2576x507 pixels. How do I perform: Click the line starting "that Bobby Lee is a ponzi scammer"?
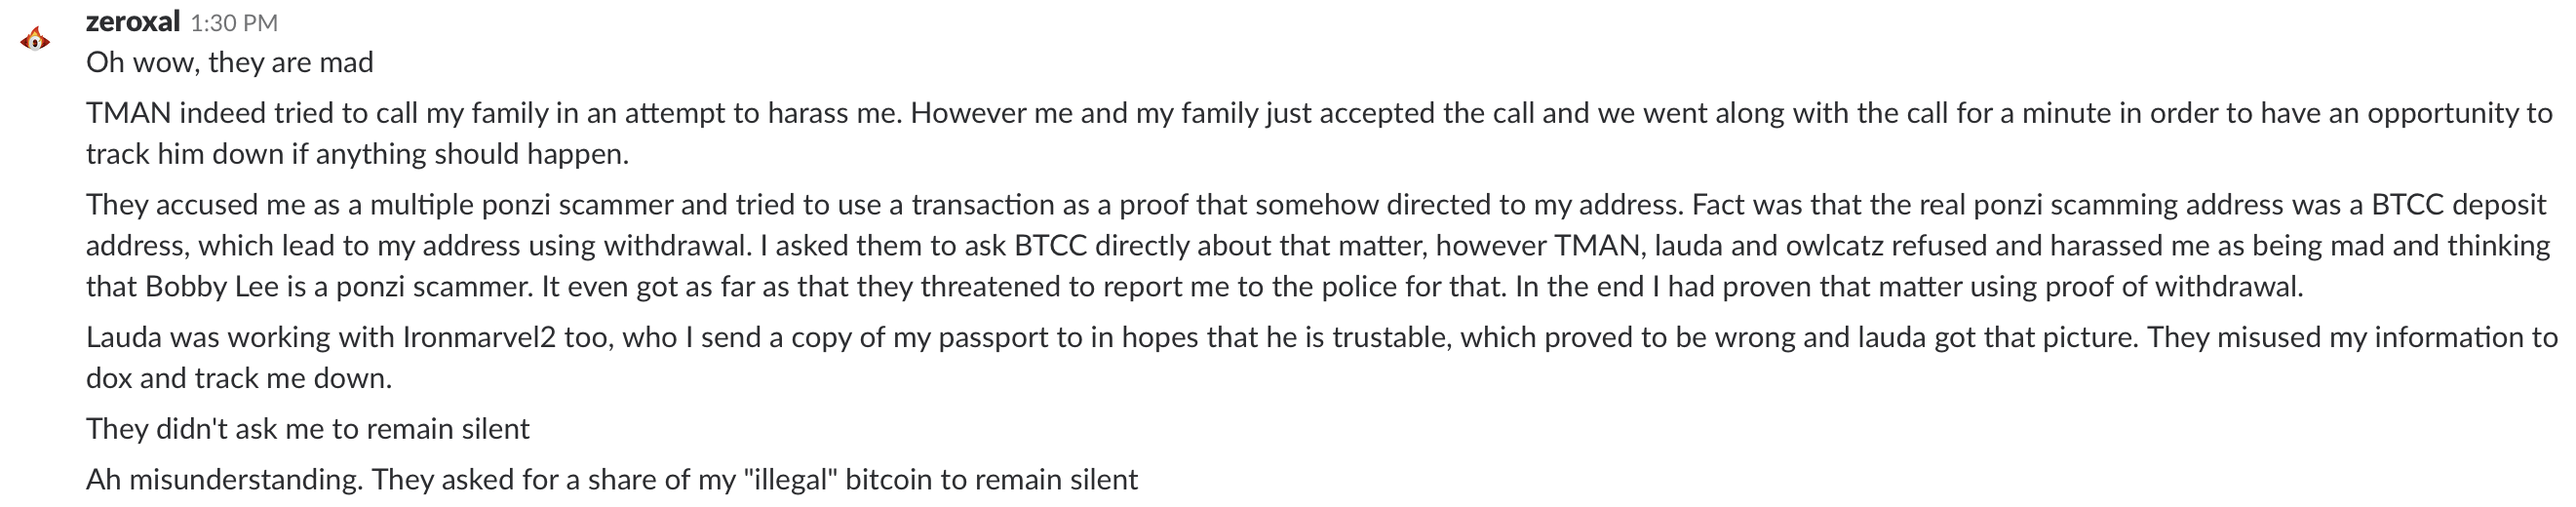(x=1194, y=287)
